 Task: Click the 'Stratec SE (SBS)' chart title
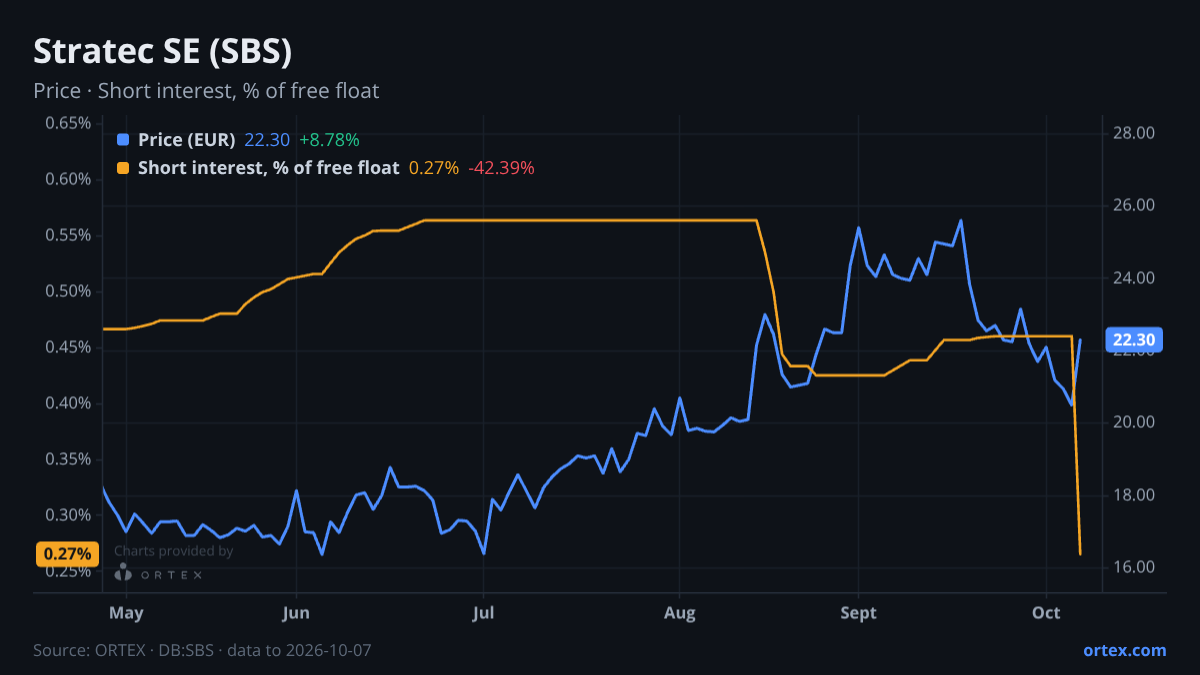(163, 51)
